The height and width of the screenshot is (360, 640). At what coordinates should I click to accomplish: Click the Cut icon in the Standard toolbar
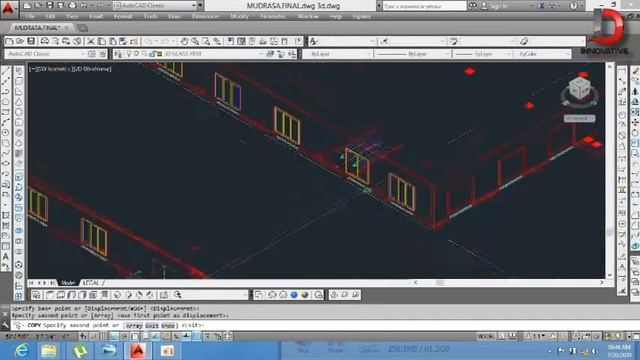click(91, 41)
